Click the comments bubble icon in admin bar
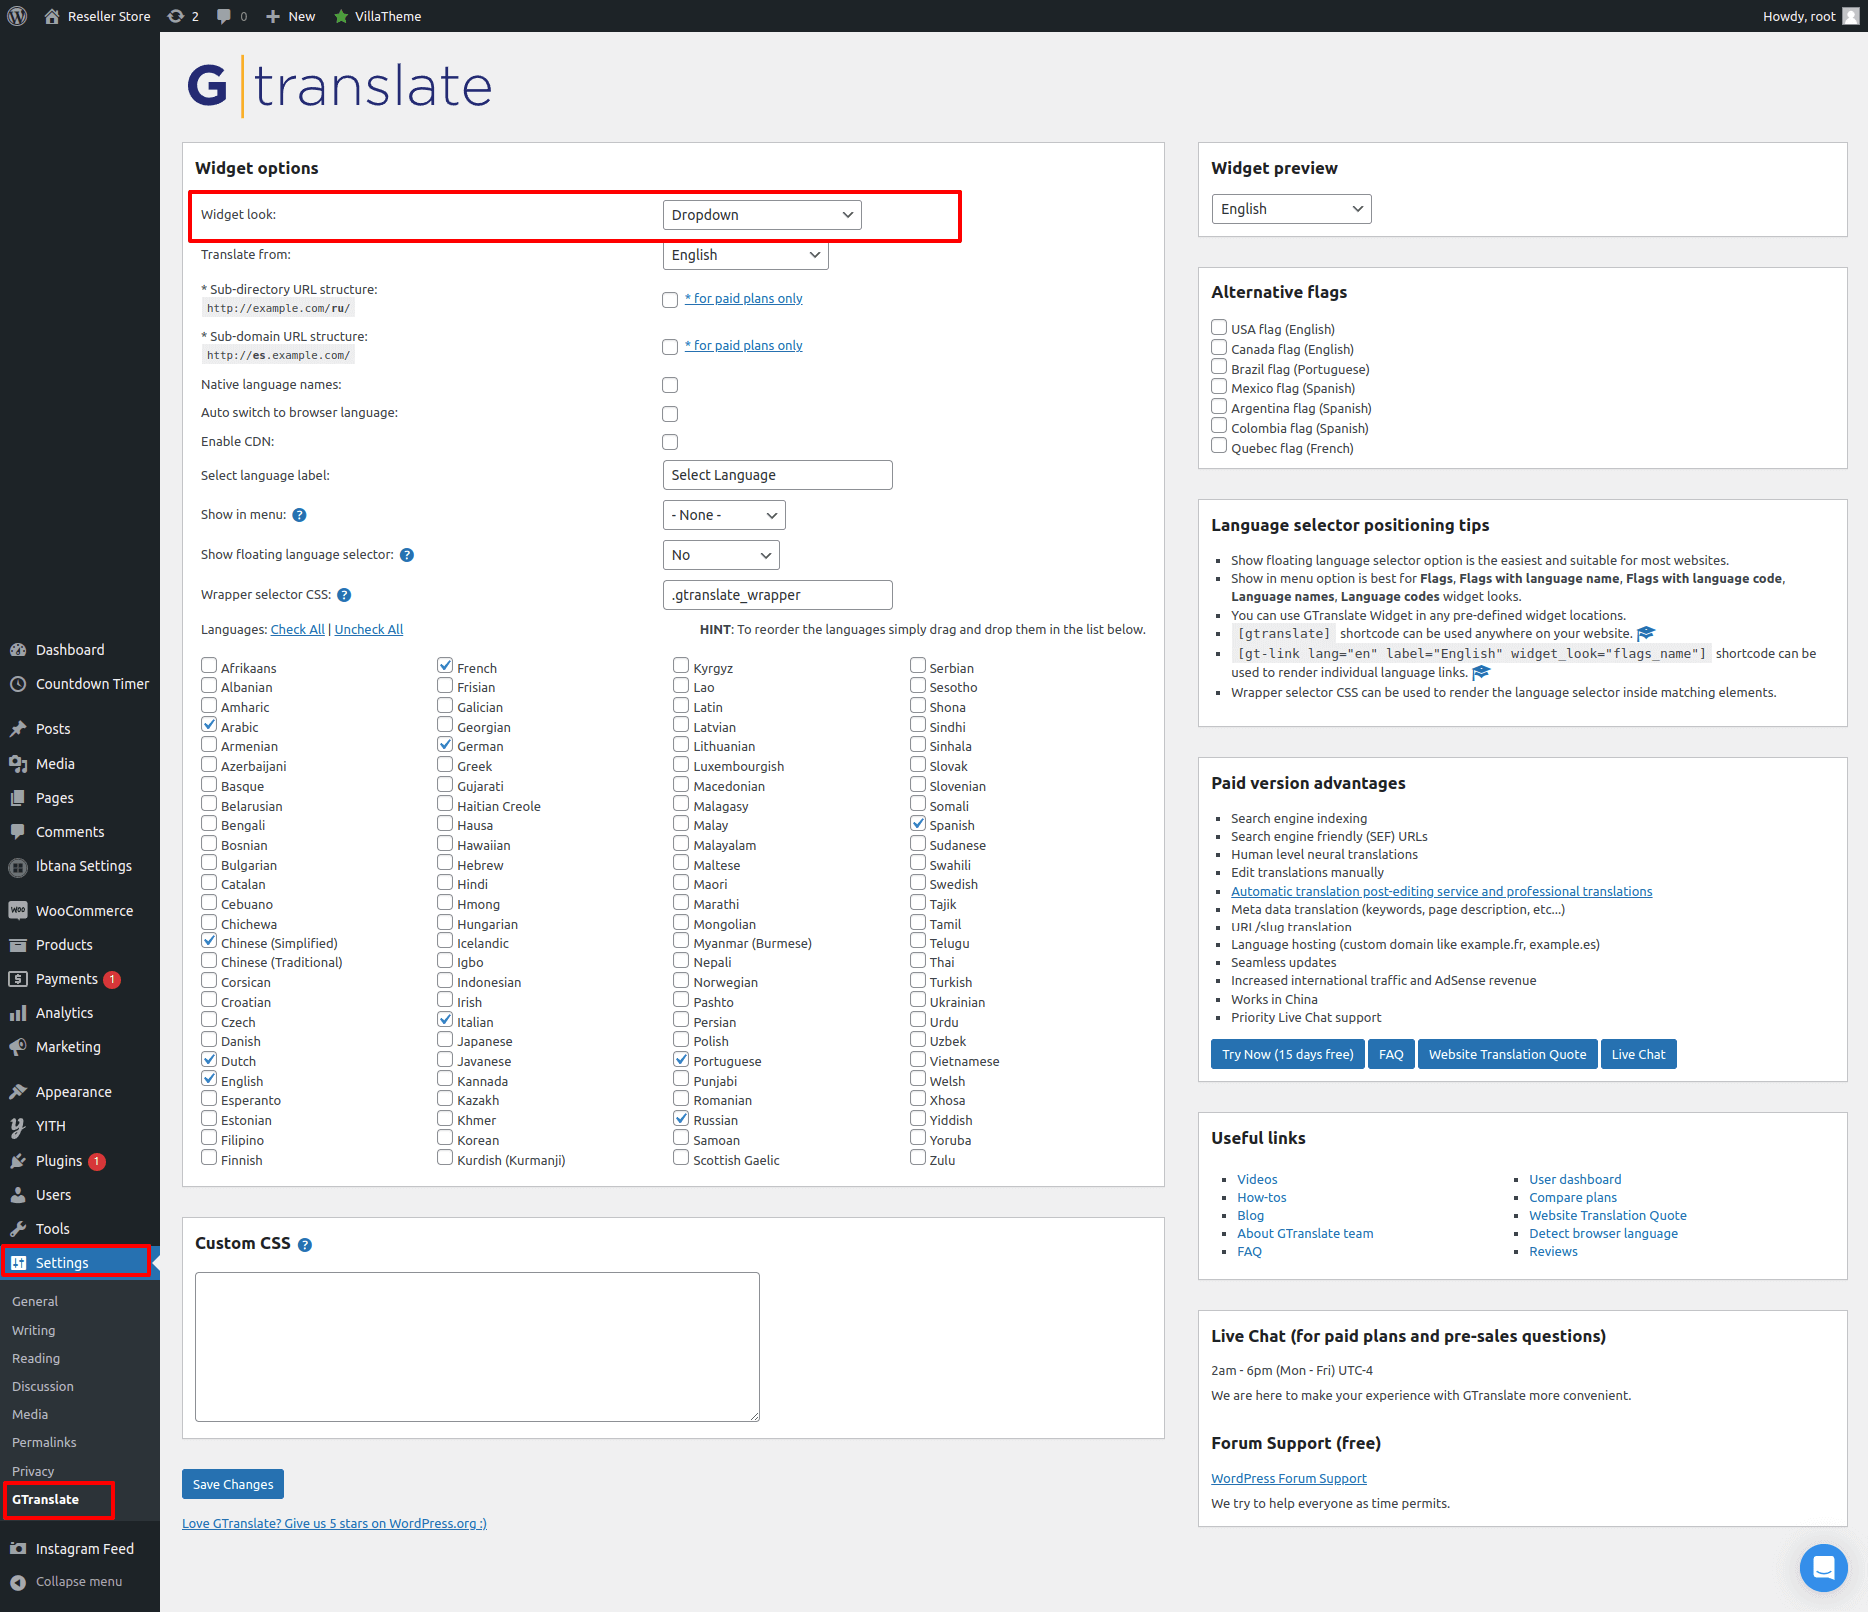1868x1613 pixels. point(224,16)
